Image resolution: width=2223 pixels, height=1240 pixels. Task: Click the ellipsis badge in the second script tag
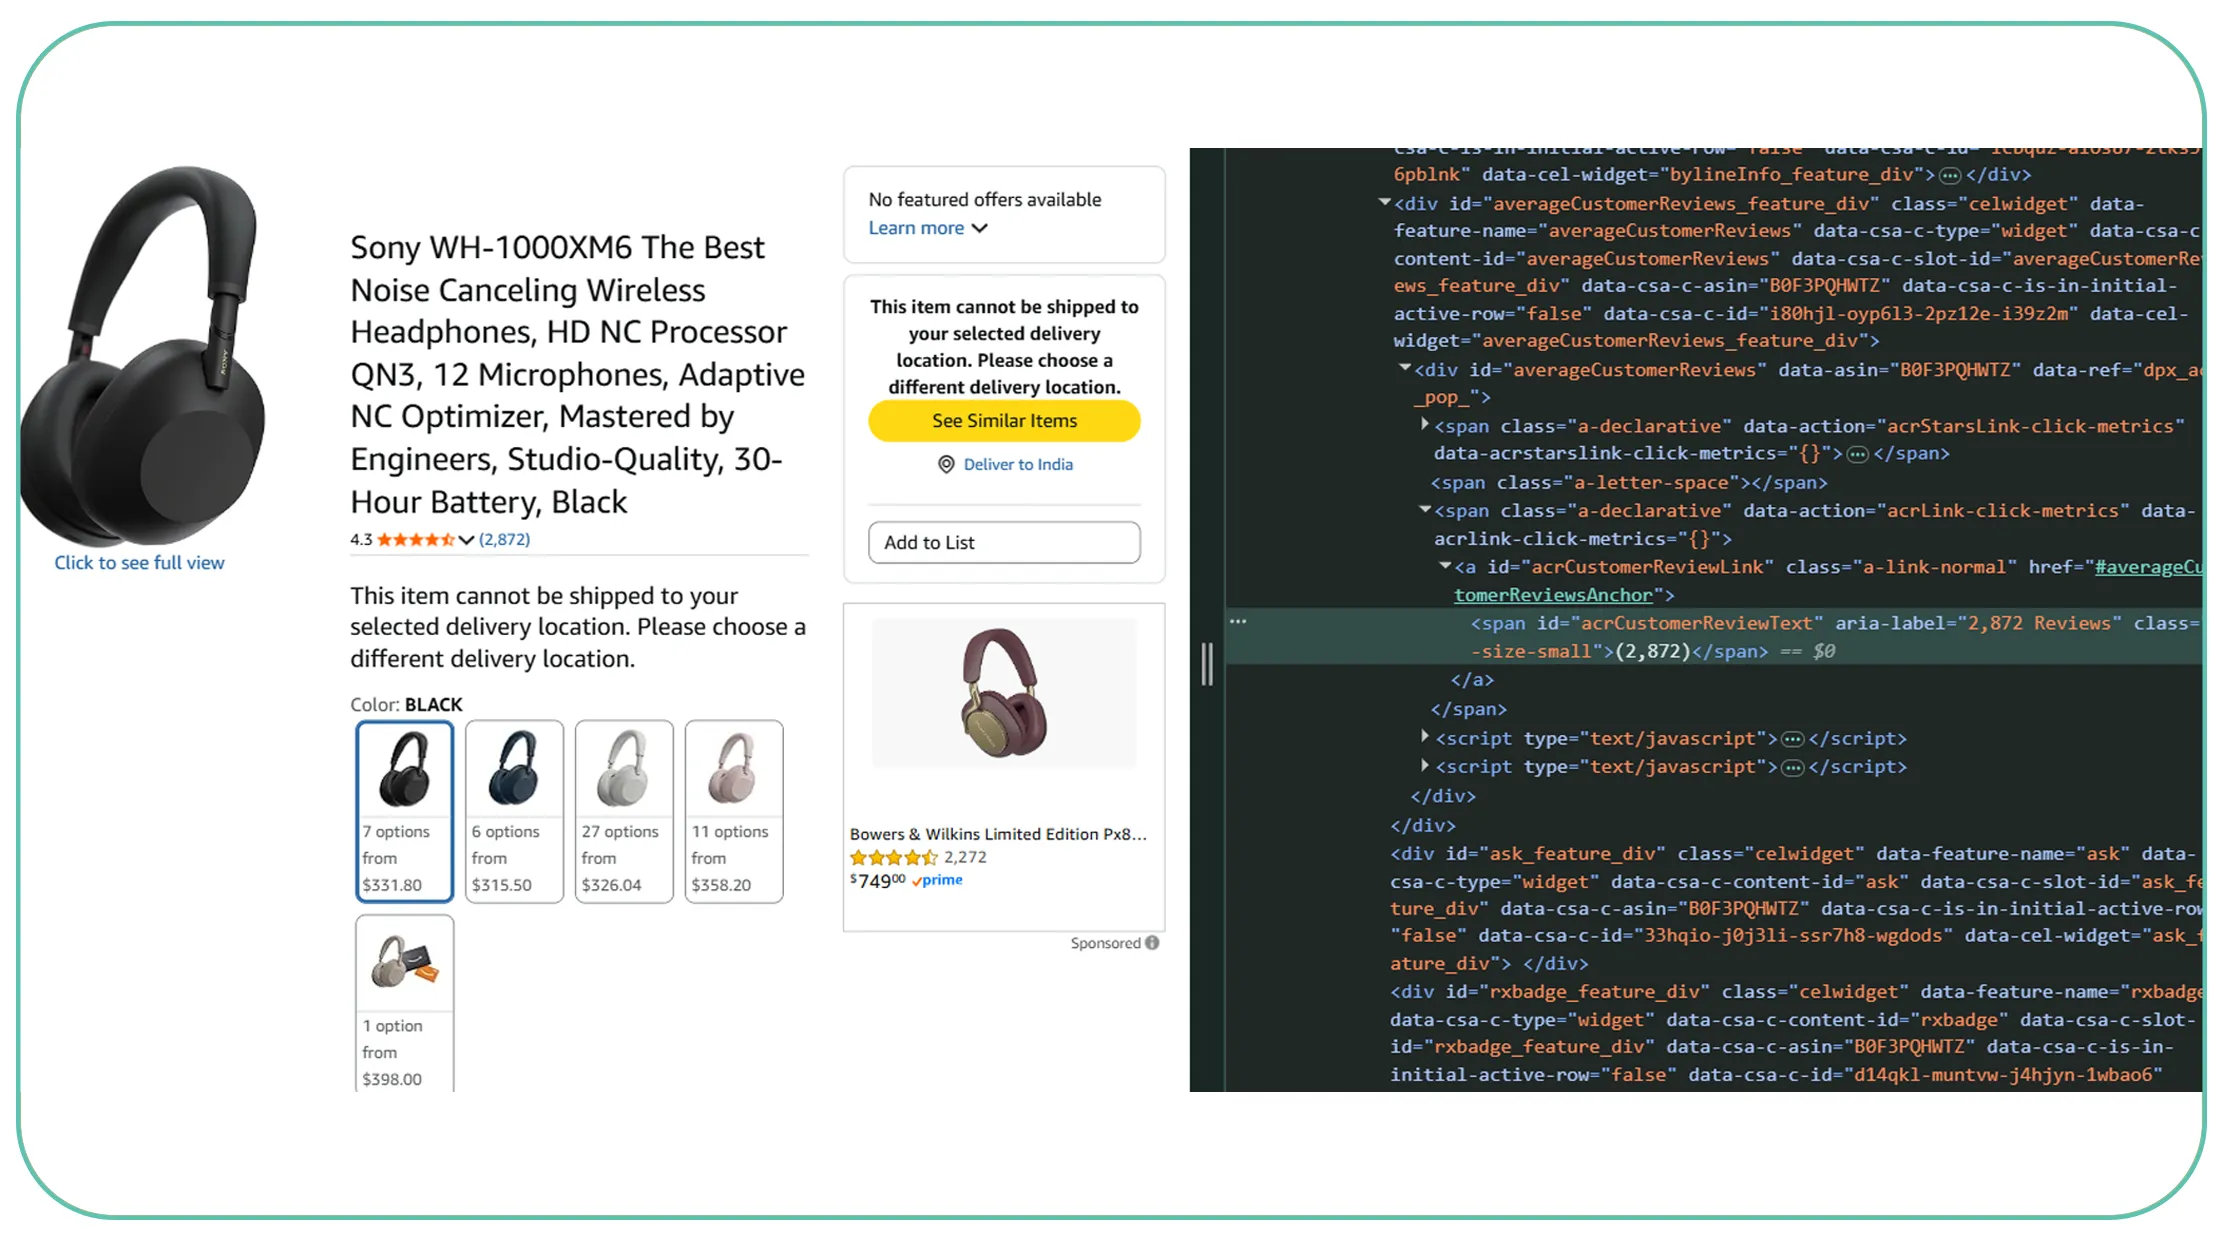tap(1793, 767)
